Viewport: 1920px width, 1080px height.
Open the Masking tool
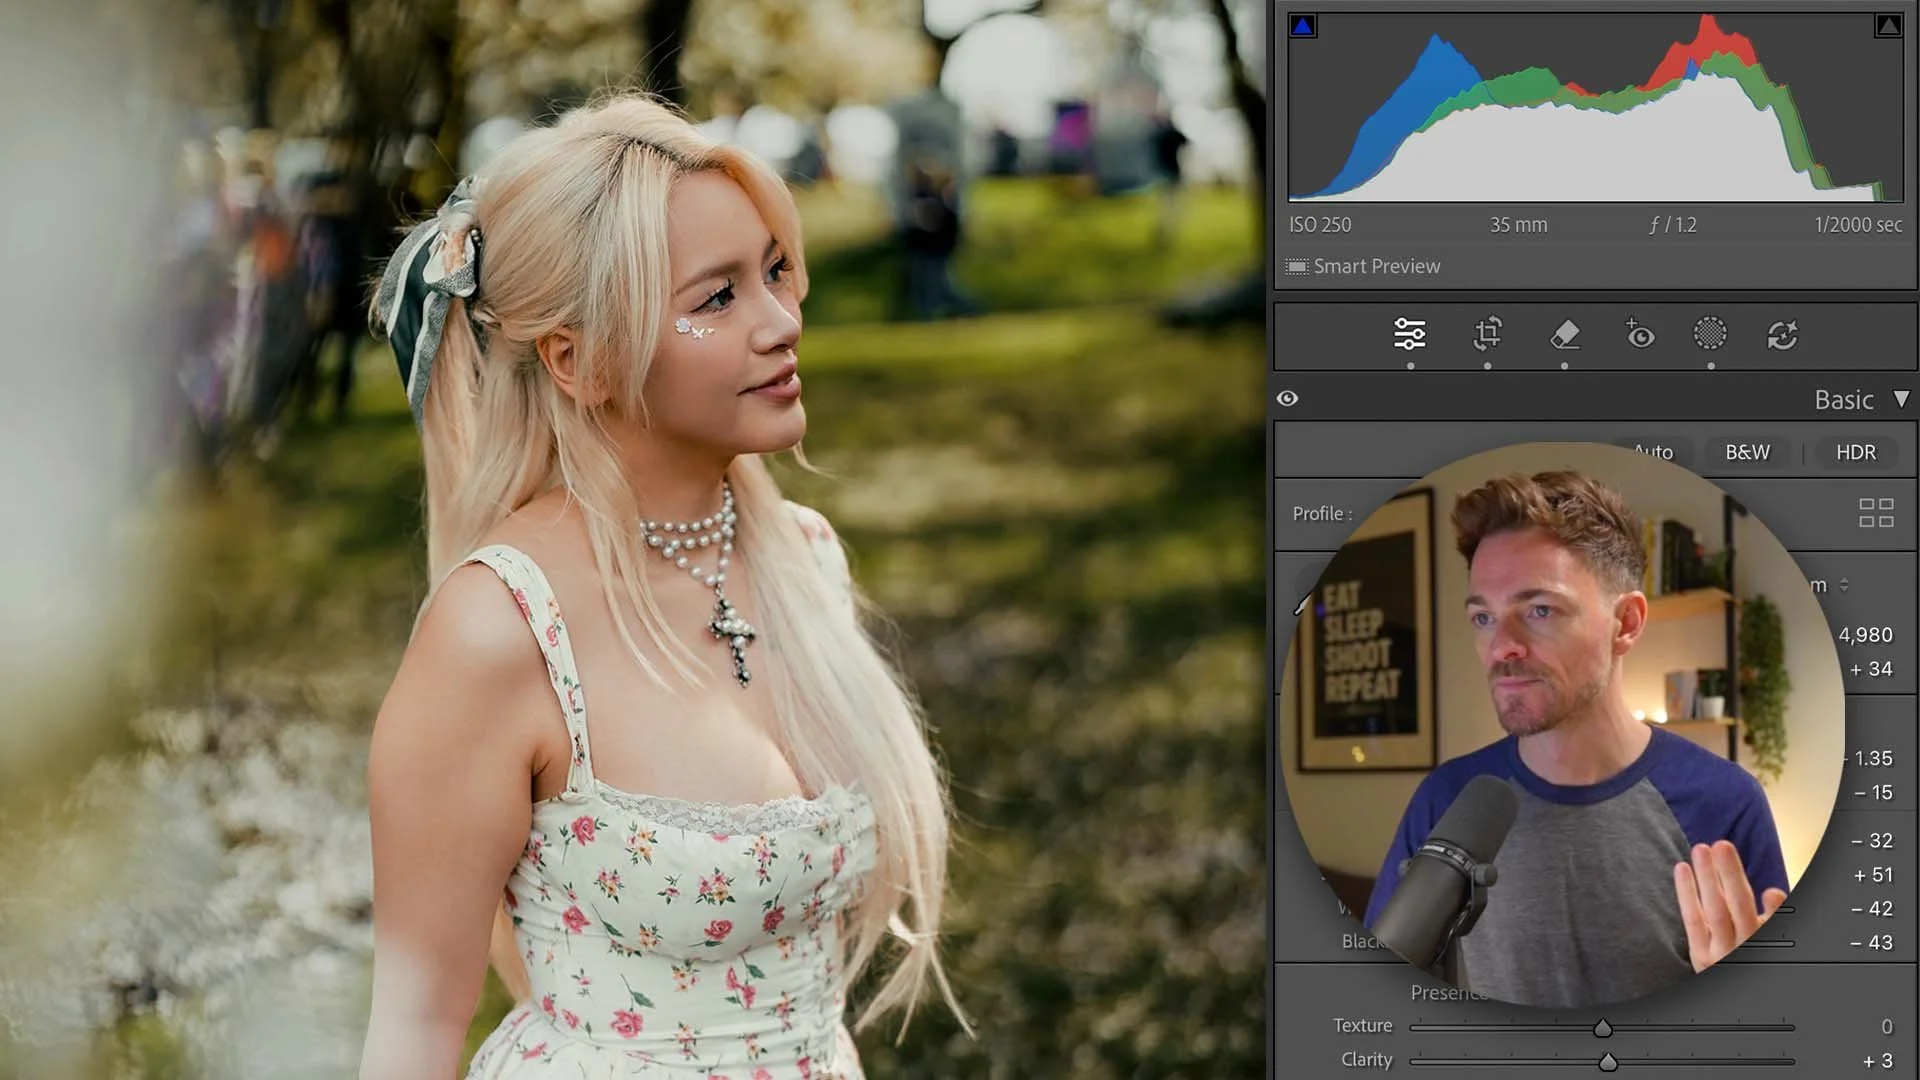click(1710, 334)
